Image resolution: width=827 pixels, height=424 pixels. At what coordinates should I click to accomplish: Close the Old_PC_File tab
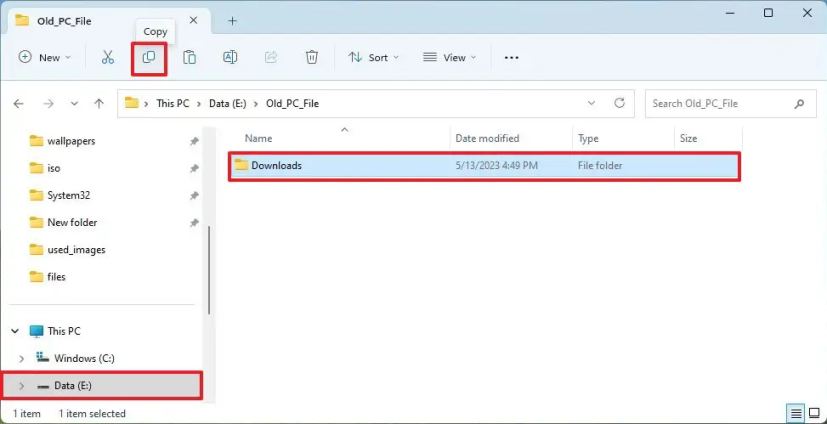coord(194,21)
